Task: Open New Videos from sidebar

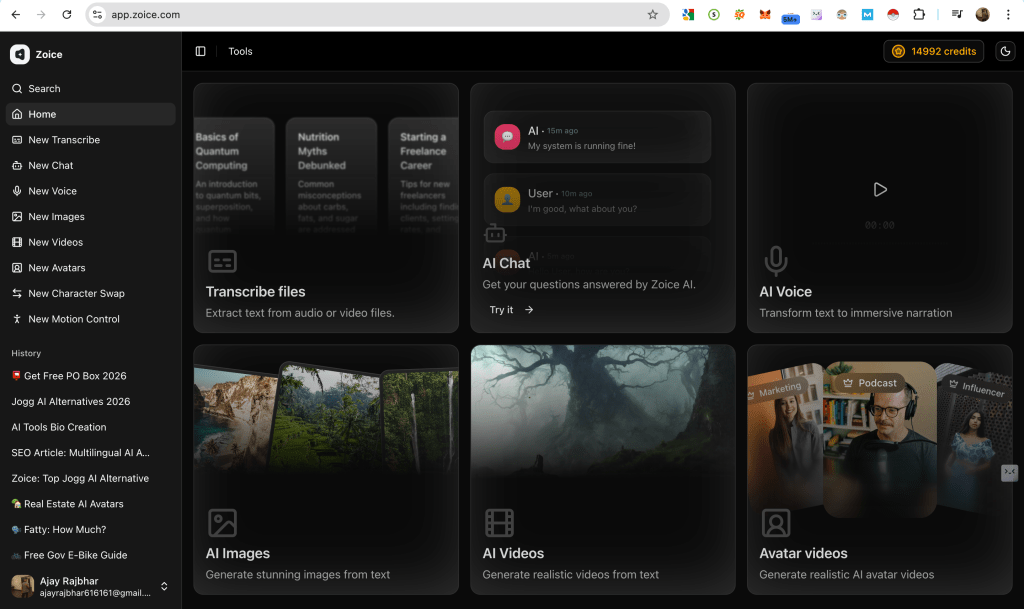Action: [x=55, y=242]
